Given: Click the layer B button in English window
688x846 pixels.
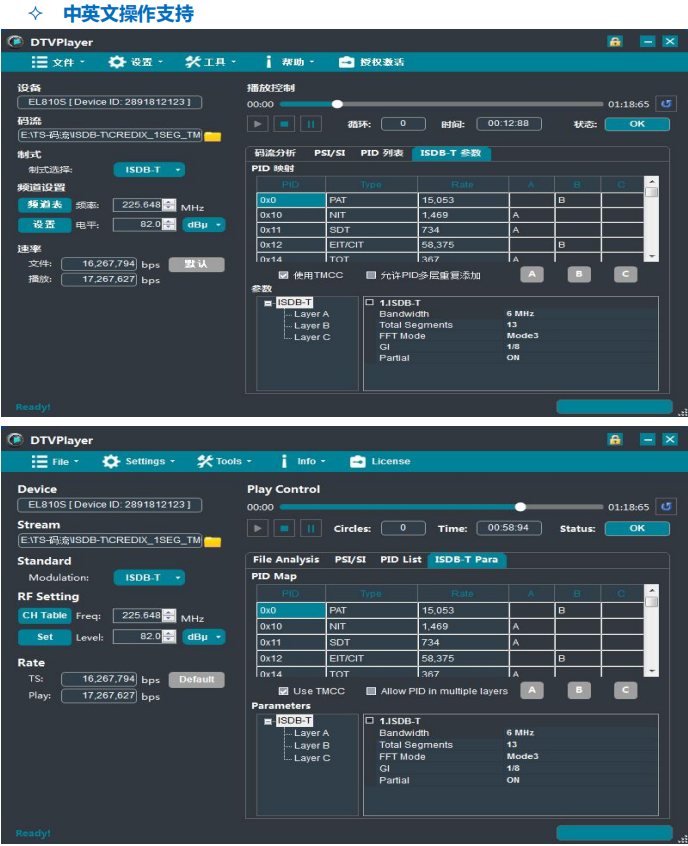Looking at the screenshot, I should pos(579,690).
